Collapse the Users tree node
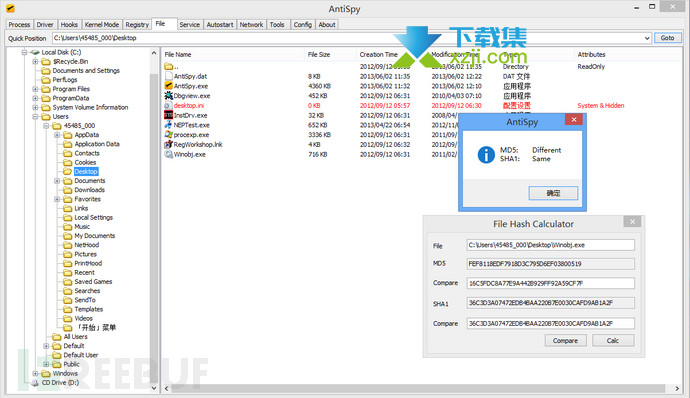The height and width of the screenshot is (398, 690). pyautogui.click(x=36, y=117)
